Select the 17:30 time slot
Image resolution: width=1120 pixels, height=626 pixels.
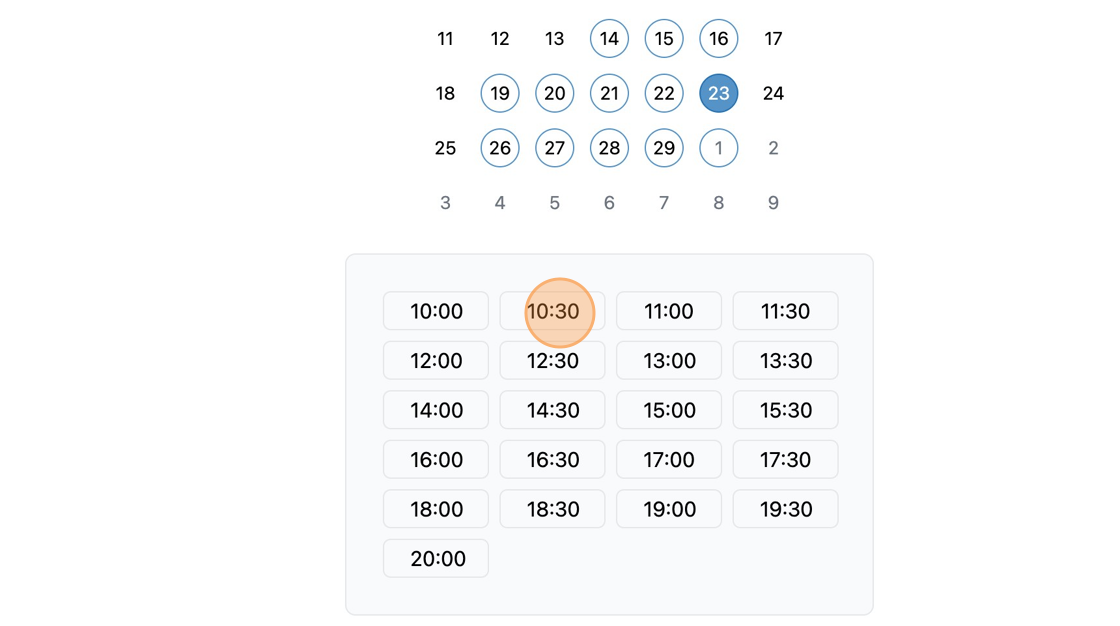coord(785,459)
